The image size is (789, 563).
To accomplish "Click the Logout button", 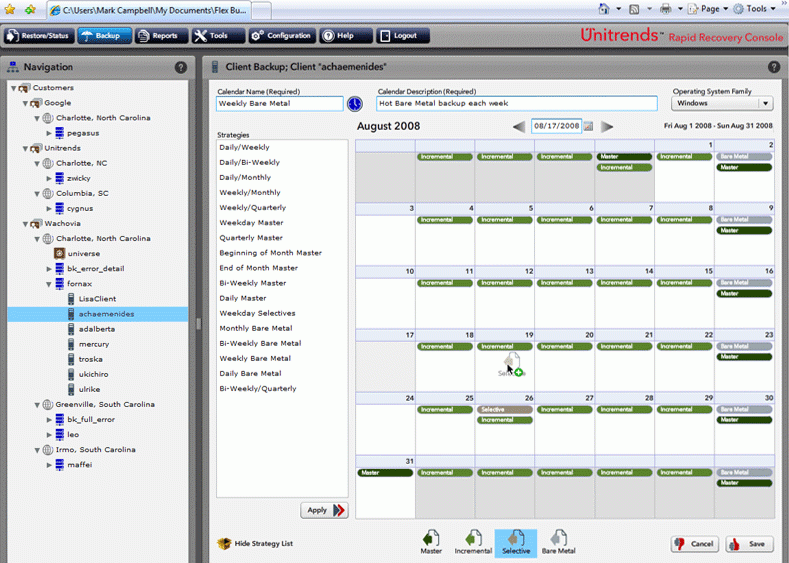I will [403, 36].
